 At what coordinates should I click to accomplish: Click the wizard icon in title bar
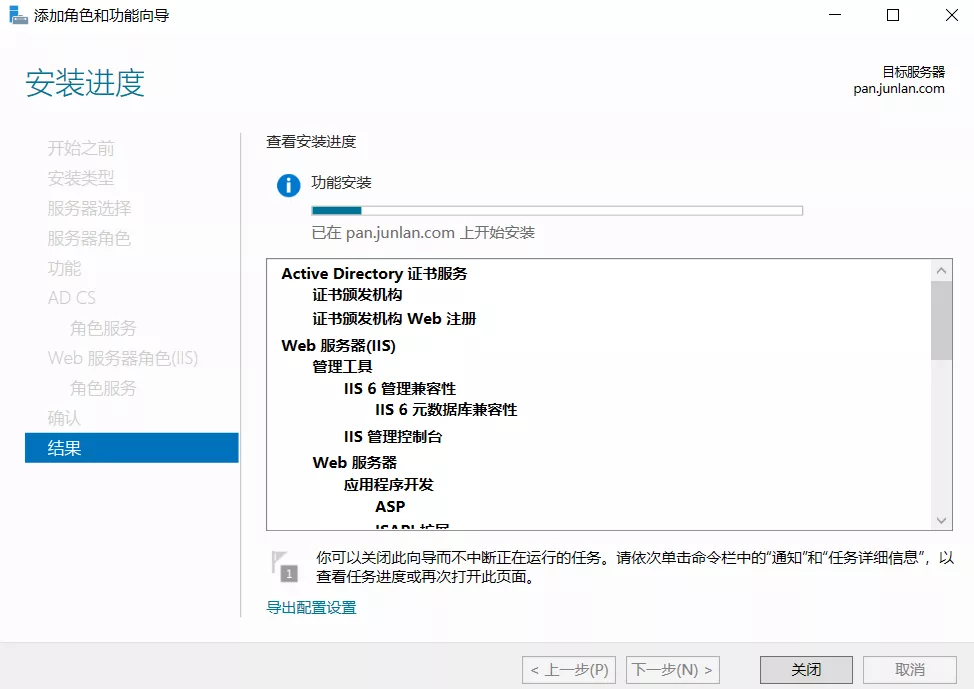tap(18, 16)
